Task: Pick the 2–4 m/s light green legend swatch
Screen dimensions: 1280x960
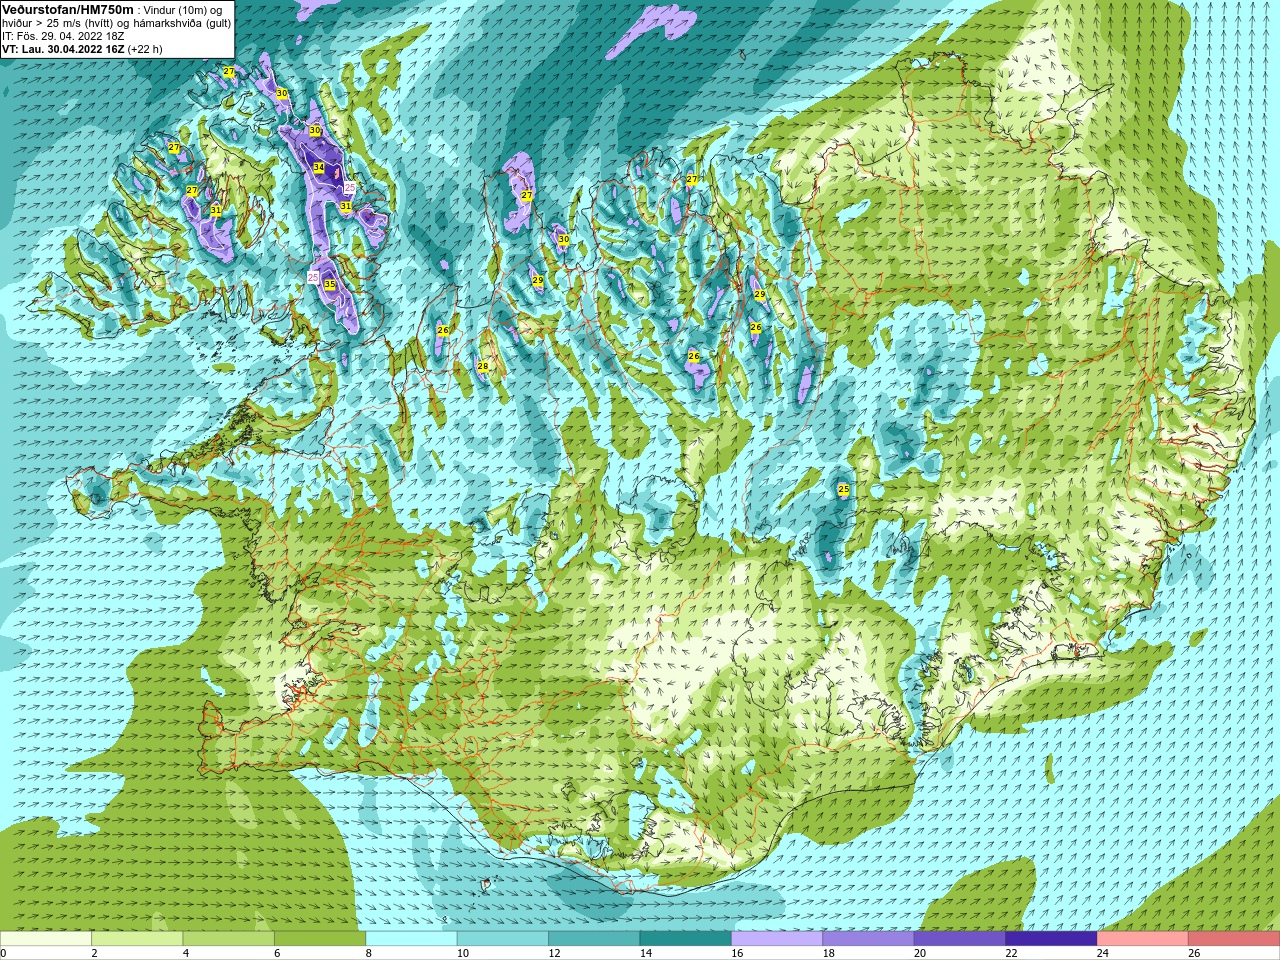Action: 137,939
